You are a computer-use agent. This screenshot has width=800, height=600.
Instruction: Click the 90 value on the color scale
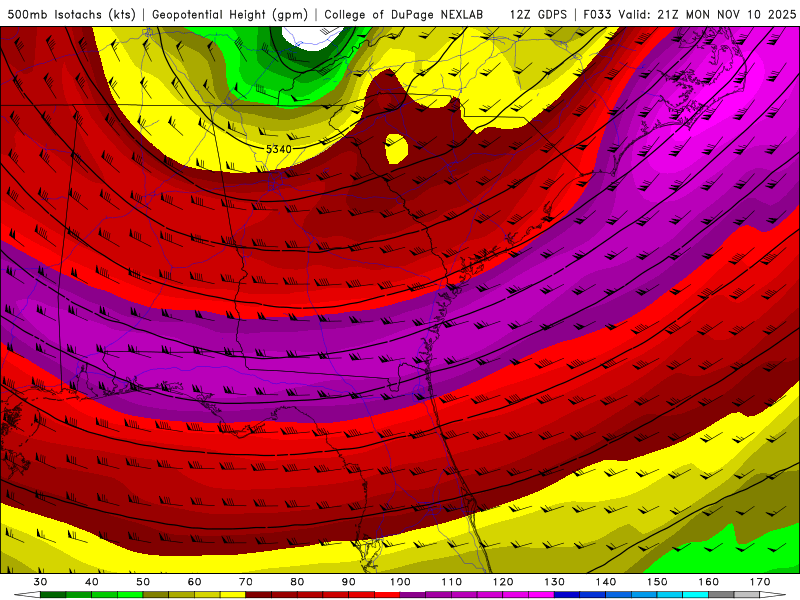click(x=348, y=582)
